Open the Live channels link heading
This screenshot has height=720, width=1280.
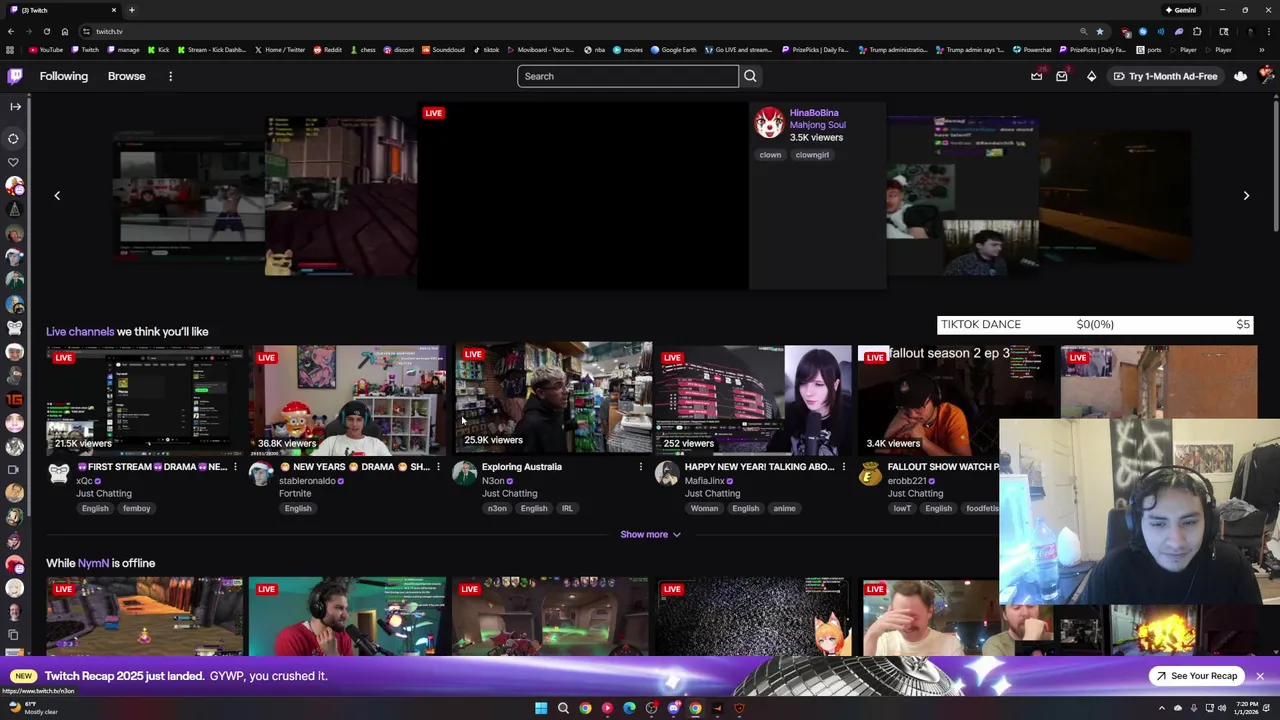tap(80, 331)
